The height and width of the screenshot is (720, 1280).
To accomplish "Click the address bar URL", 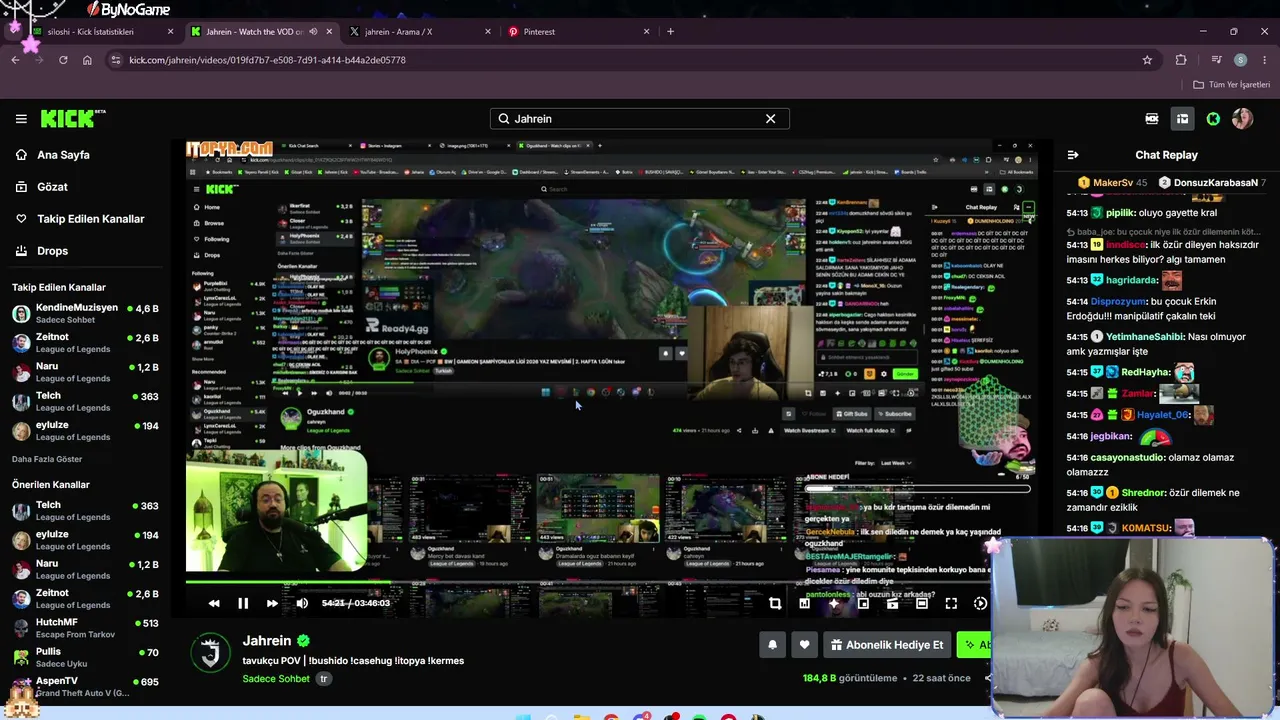I will (x=267, y=60).
